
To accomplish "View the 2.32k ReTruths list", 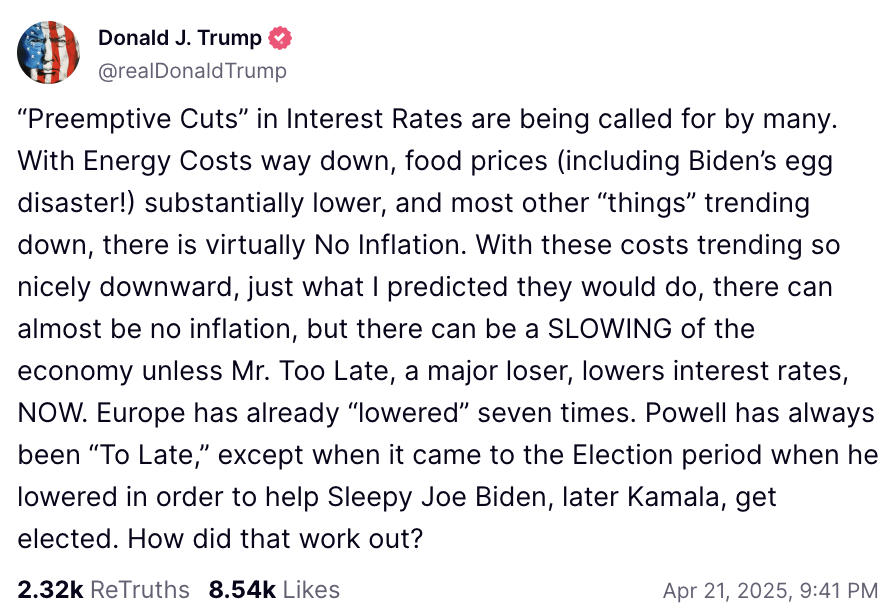I will tap(103, 590).
